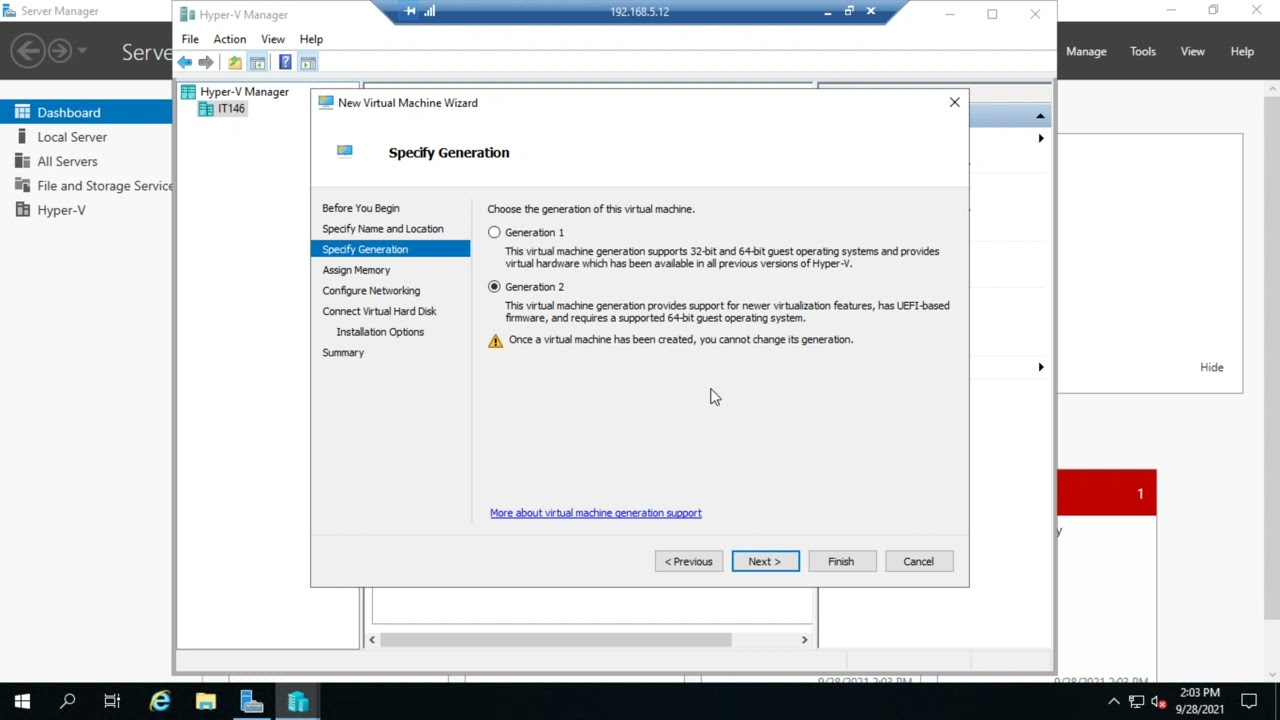This screenshot has width=1280, height=720.
Task: Open the File menu in Hyper-V Manager
Action: [x=190, y=39]
